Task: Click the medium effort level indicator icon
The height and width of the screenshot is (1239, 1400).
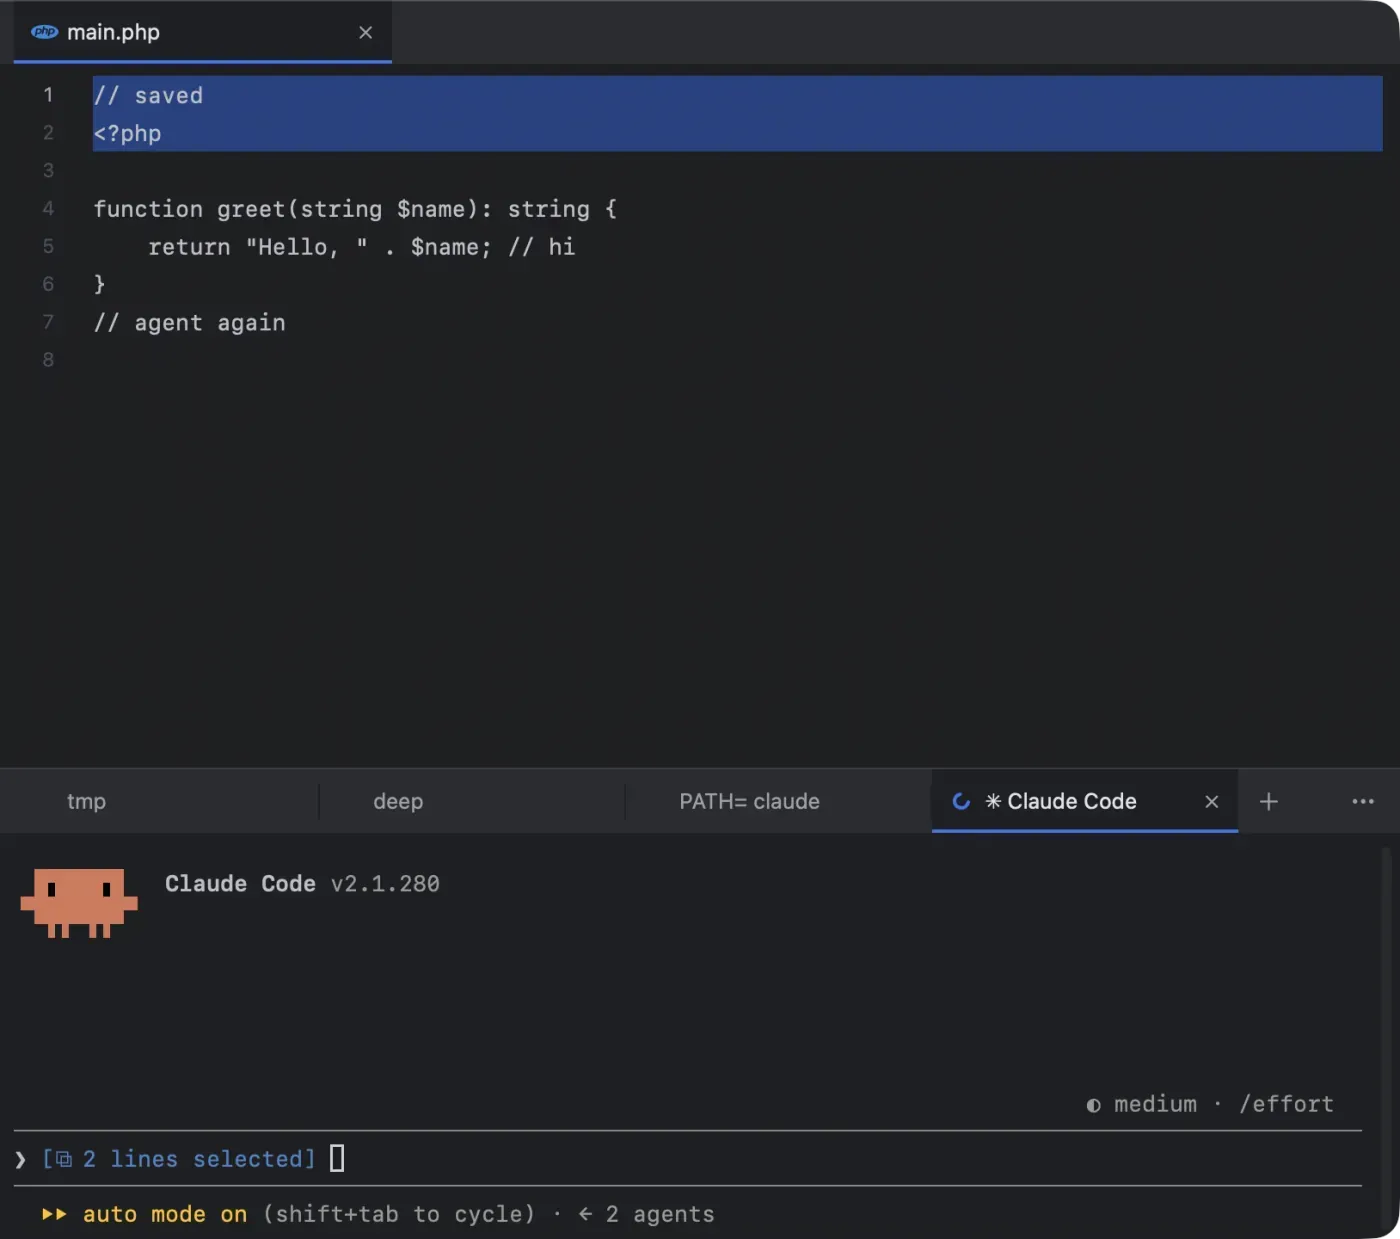Action: [1094, 1105]
